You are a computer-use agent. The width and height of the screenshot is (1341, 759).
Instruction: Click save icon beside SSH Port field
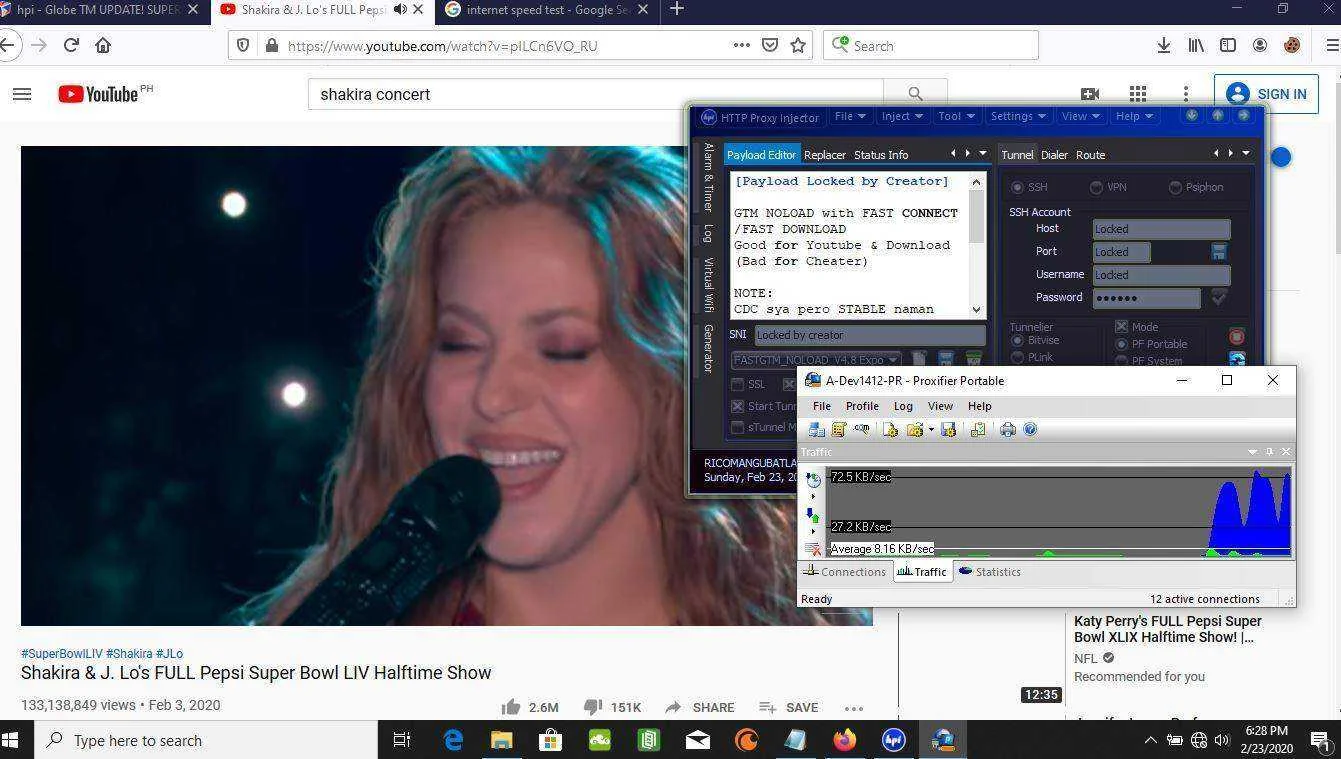coord(1219,251)
